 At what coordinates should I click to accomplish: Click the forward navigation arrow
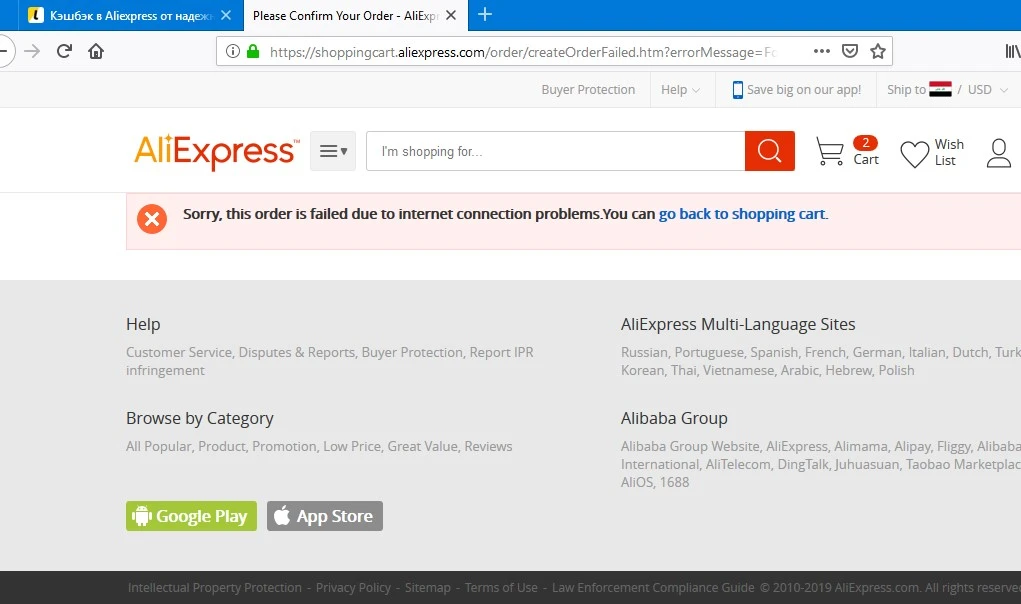32,51
